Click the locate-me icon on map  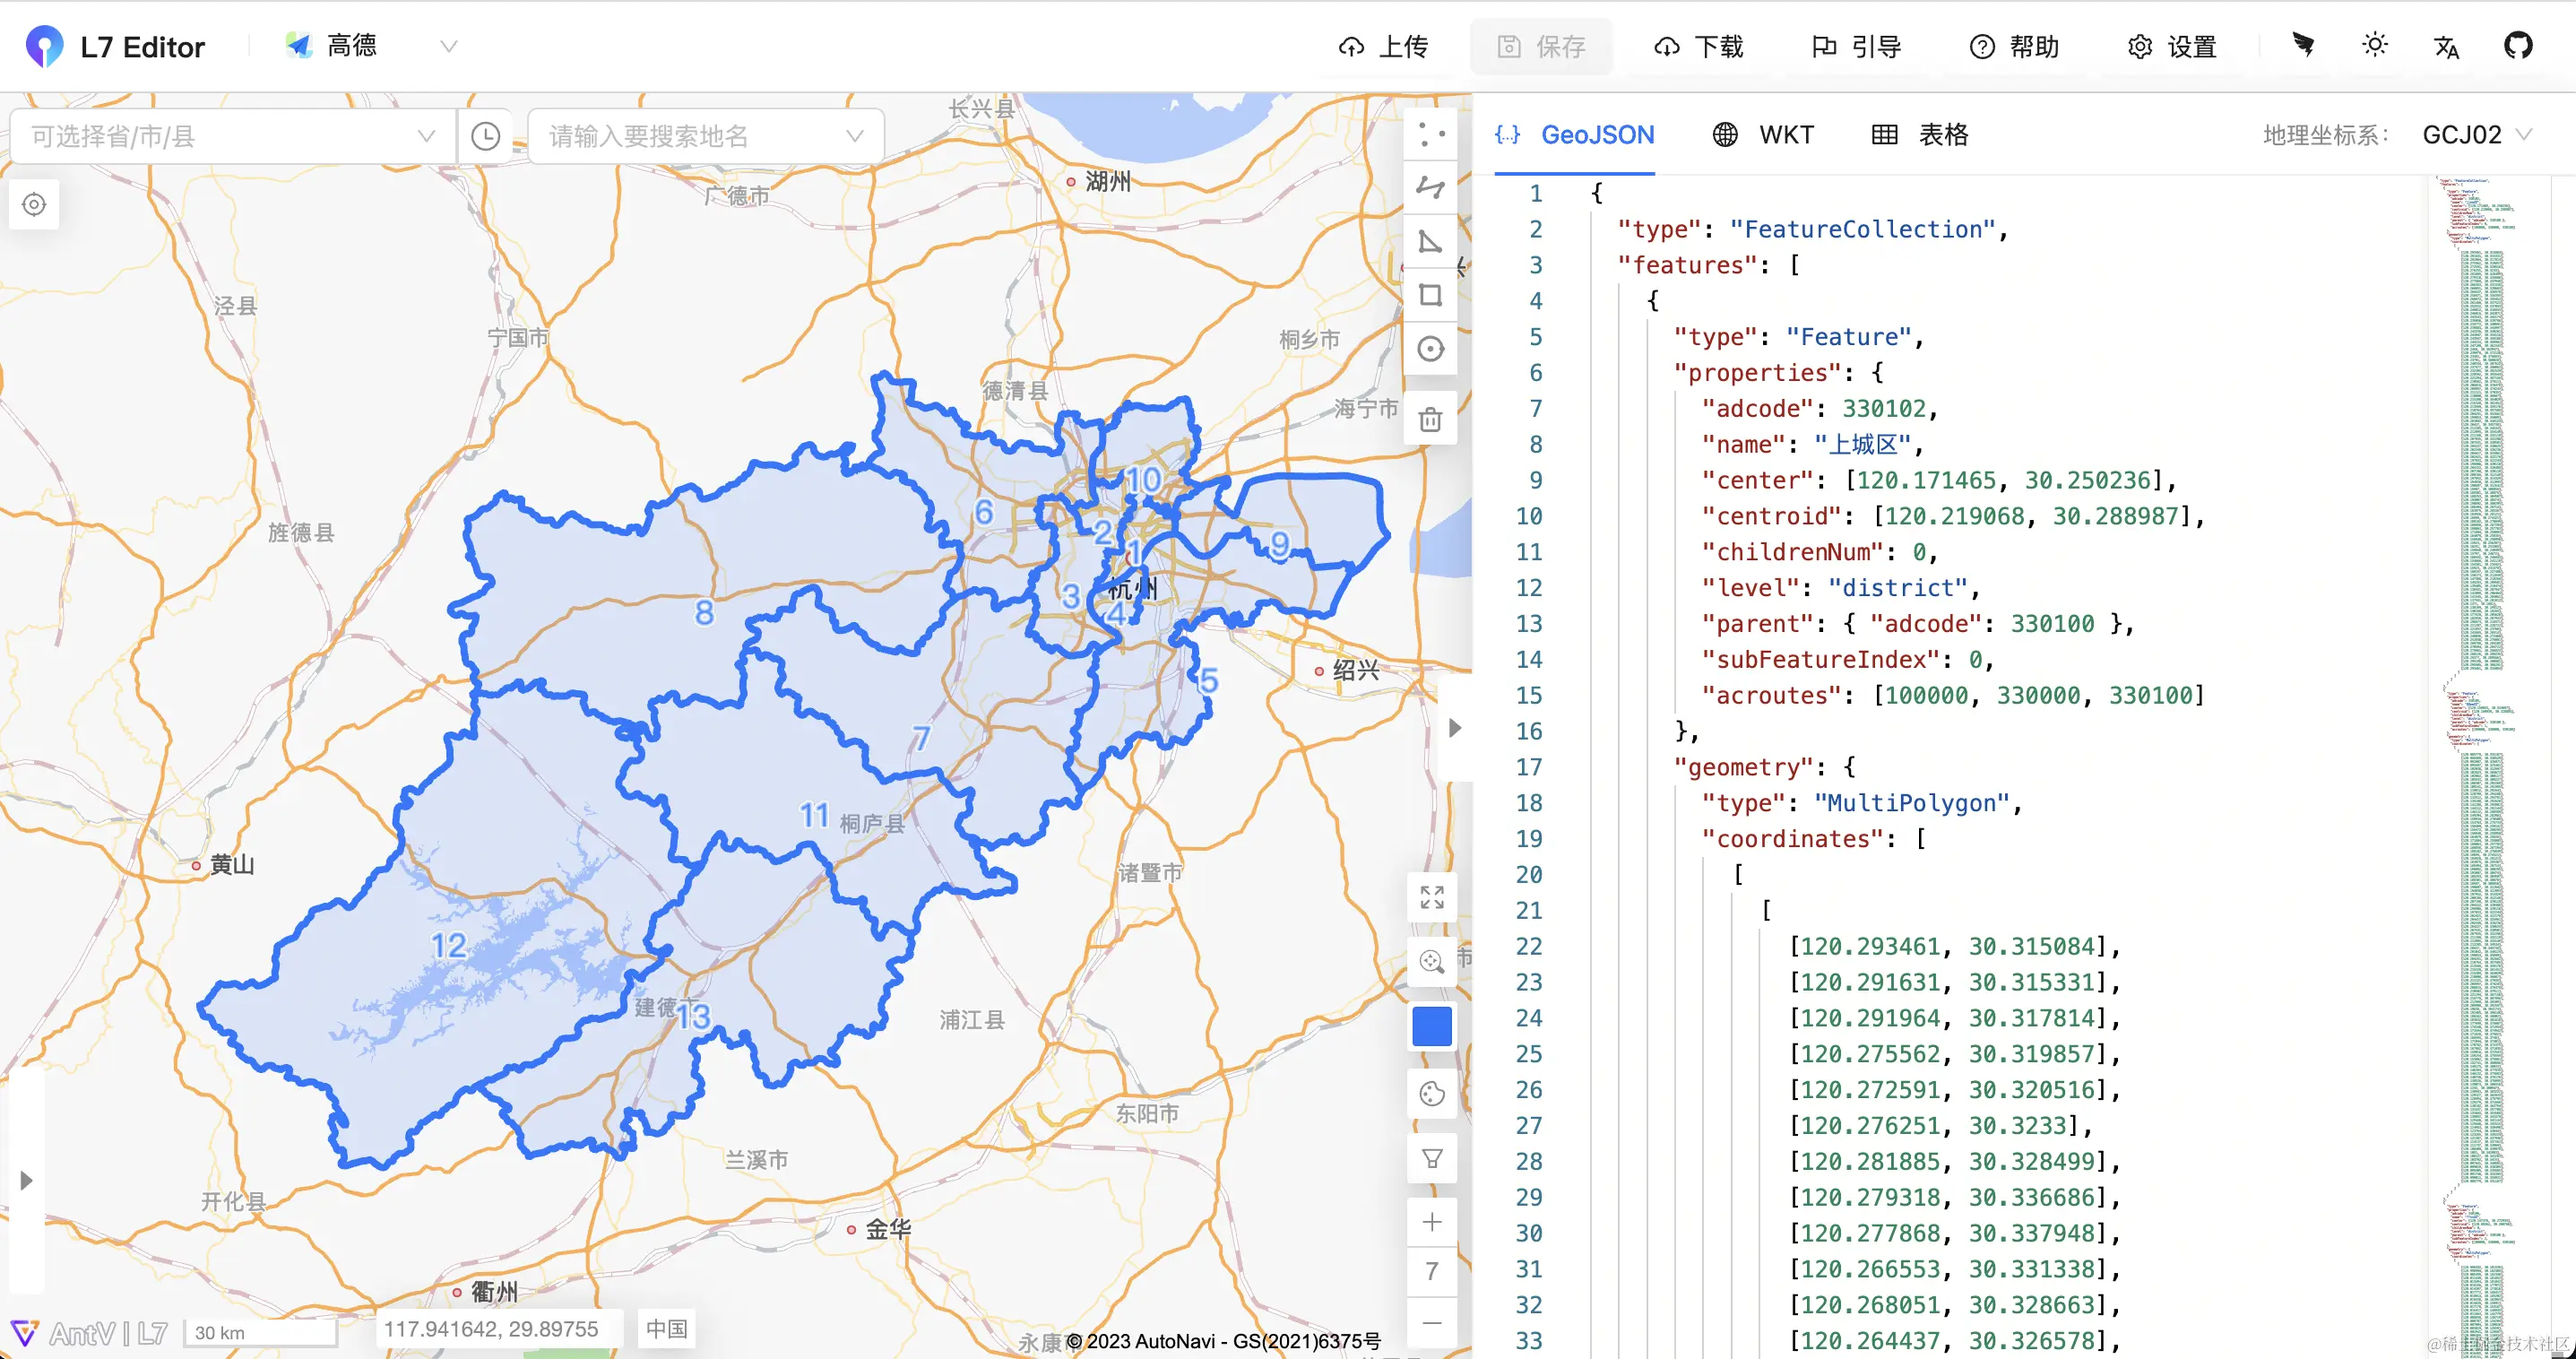(34, 205)
